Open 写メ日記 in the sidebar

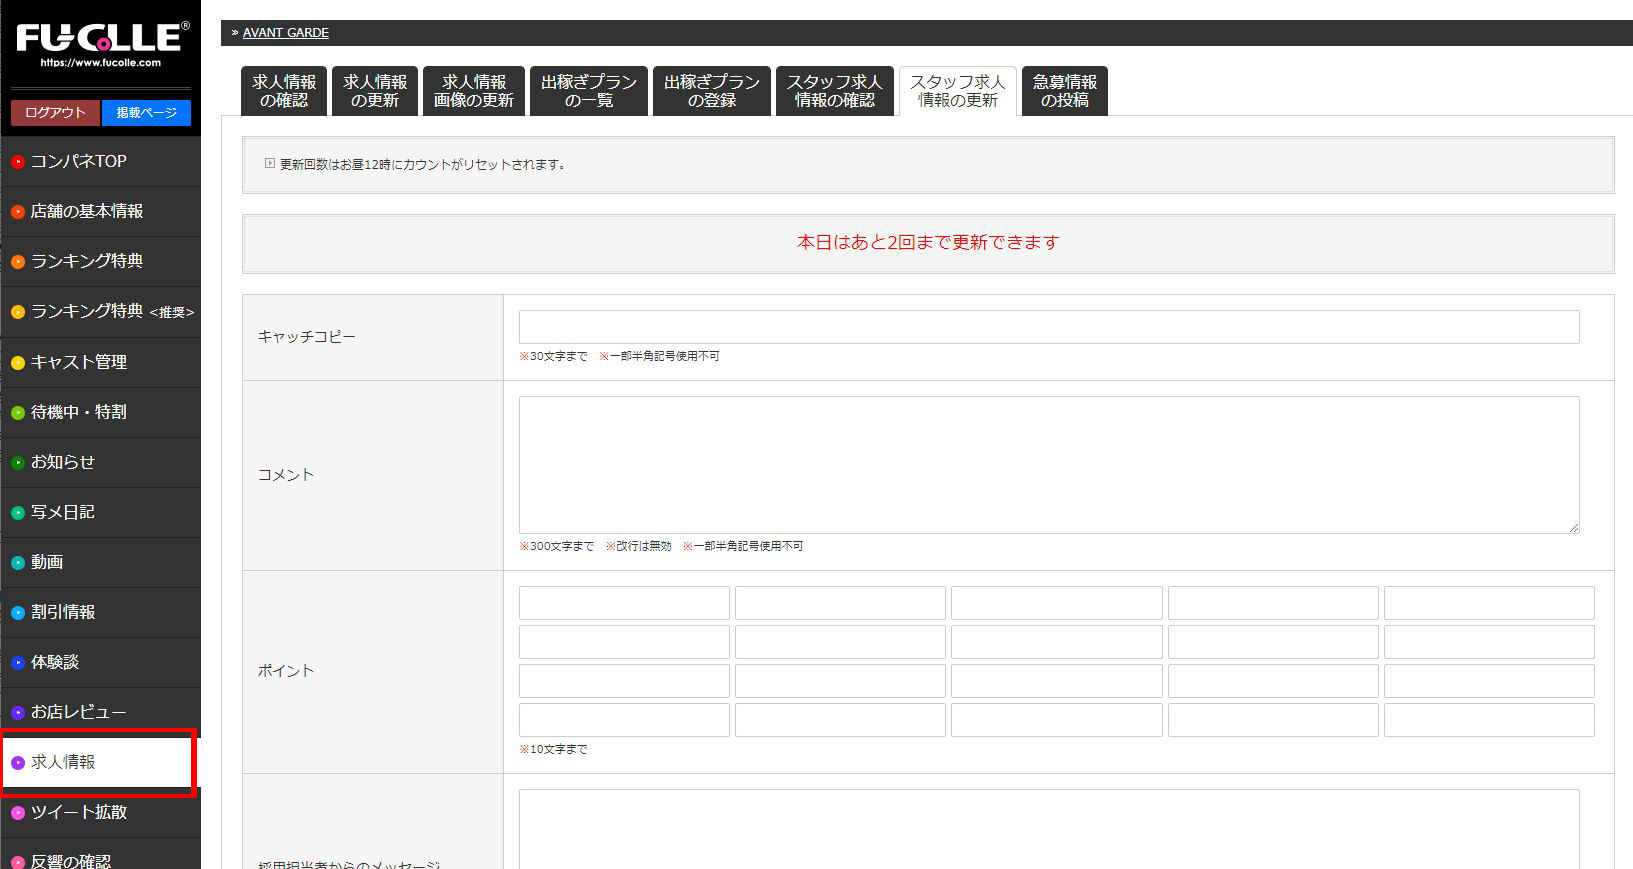(x=62, y=512)
